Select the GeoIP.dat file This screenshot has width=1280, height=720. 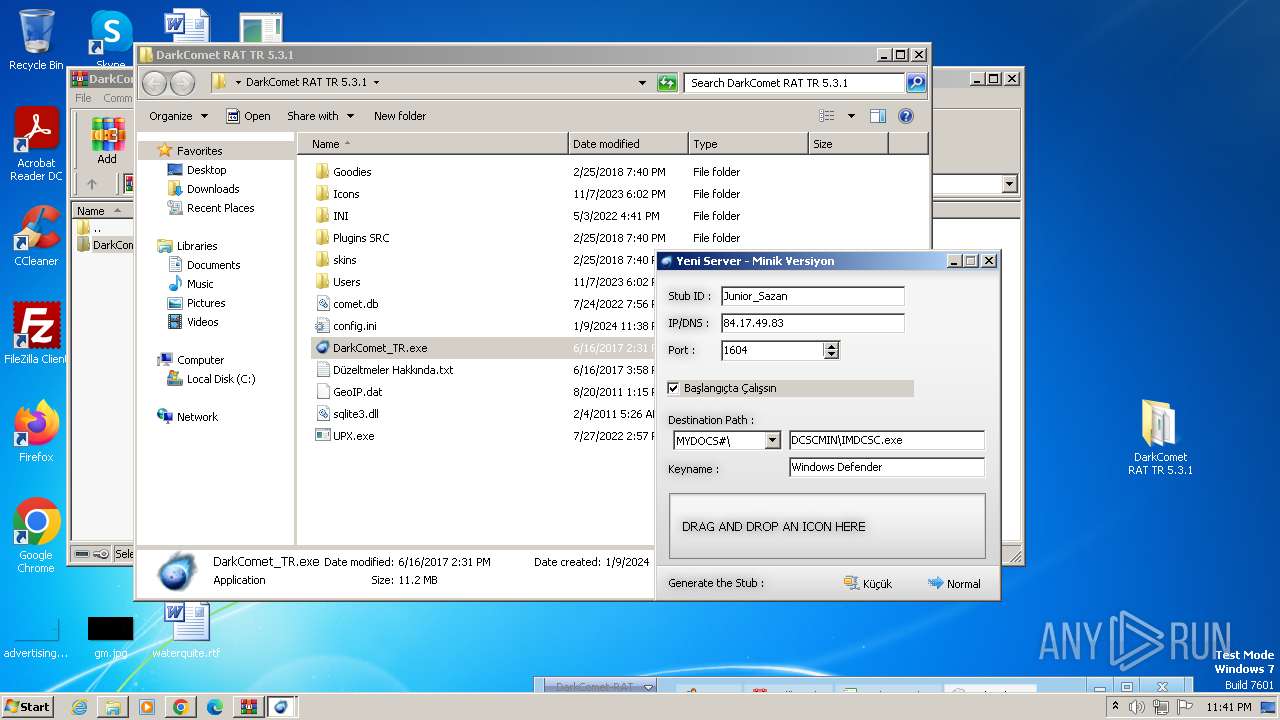coord(357,392)
